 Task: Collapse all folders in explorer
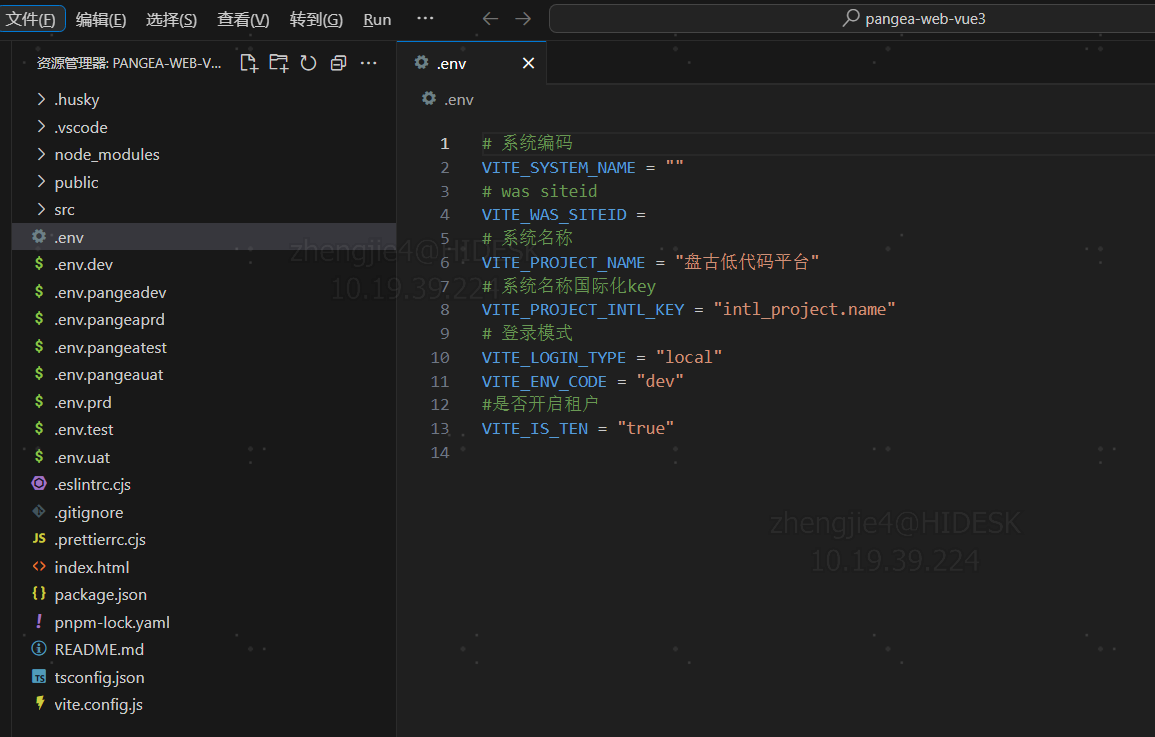pyautogui.click(x=338, y=63)
